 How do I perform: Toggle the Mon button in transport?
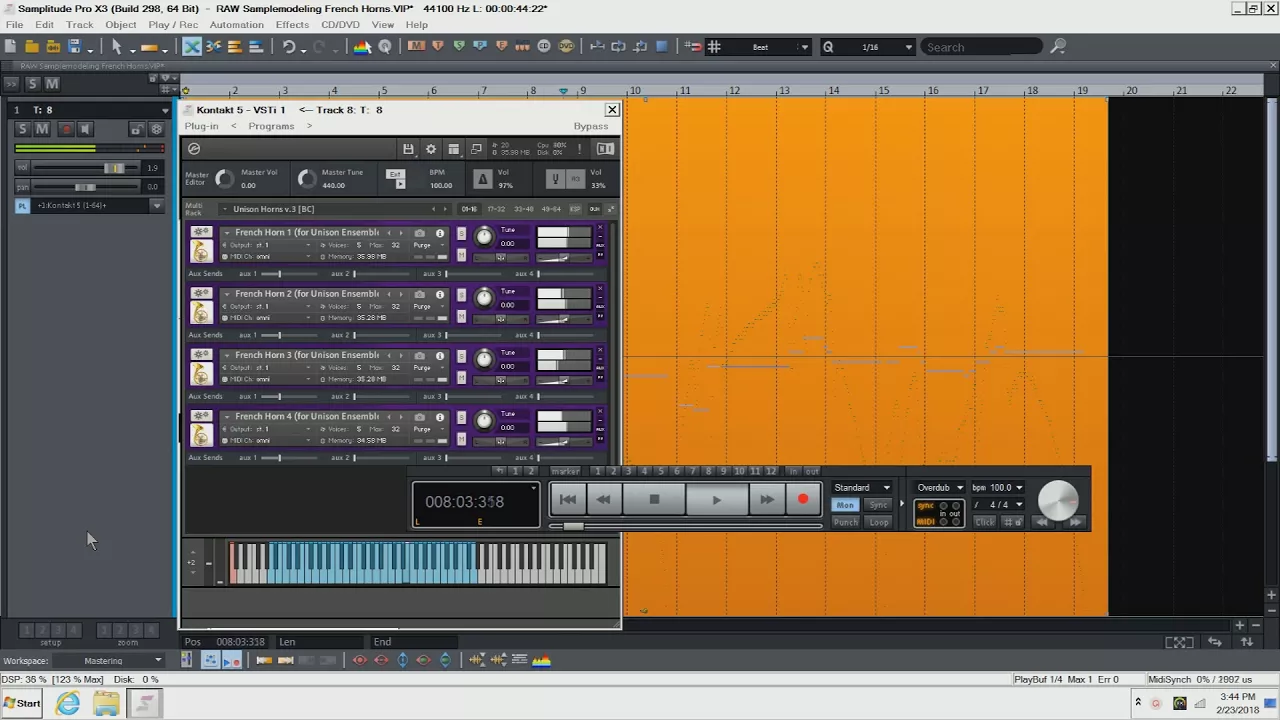point(845,505)
